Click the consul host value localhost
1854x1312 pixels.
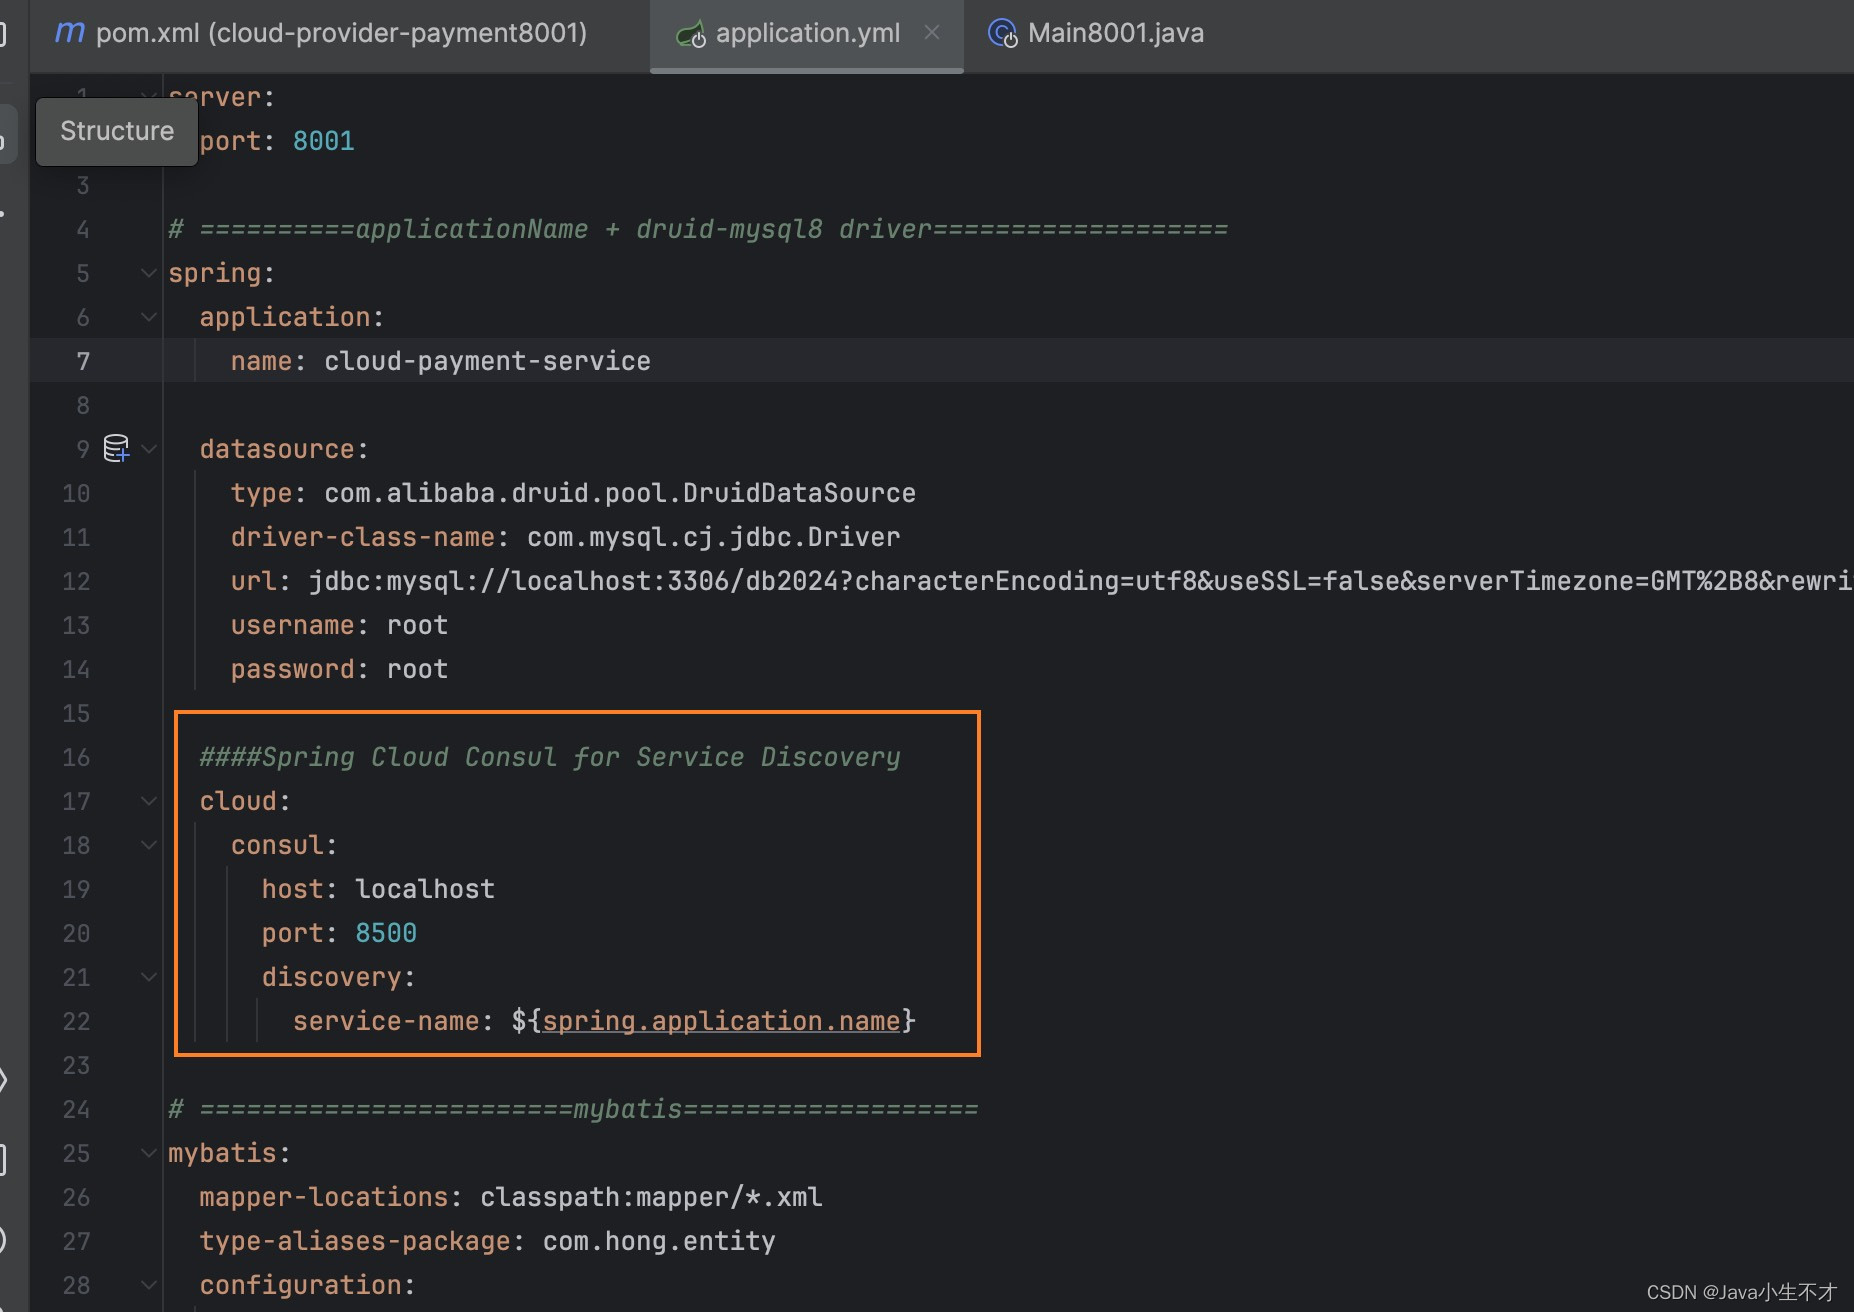pos(425,889)
